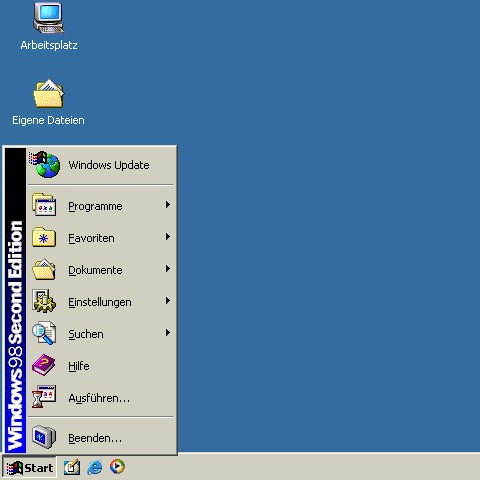The image size is (480, 480).
Task: Click the Programme folder icon
Action: tap(44, 205)
